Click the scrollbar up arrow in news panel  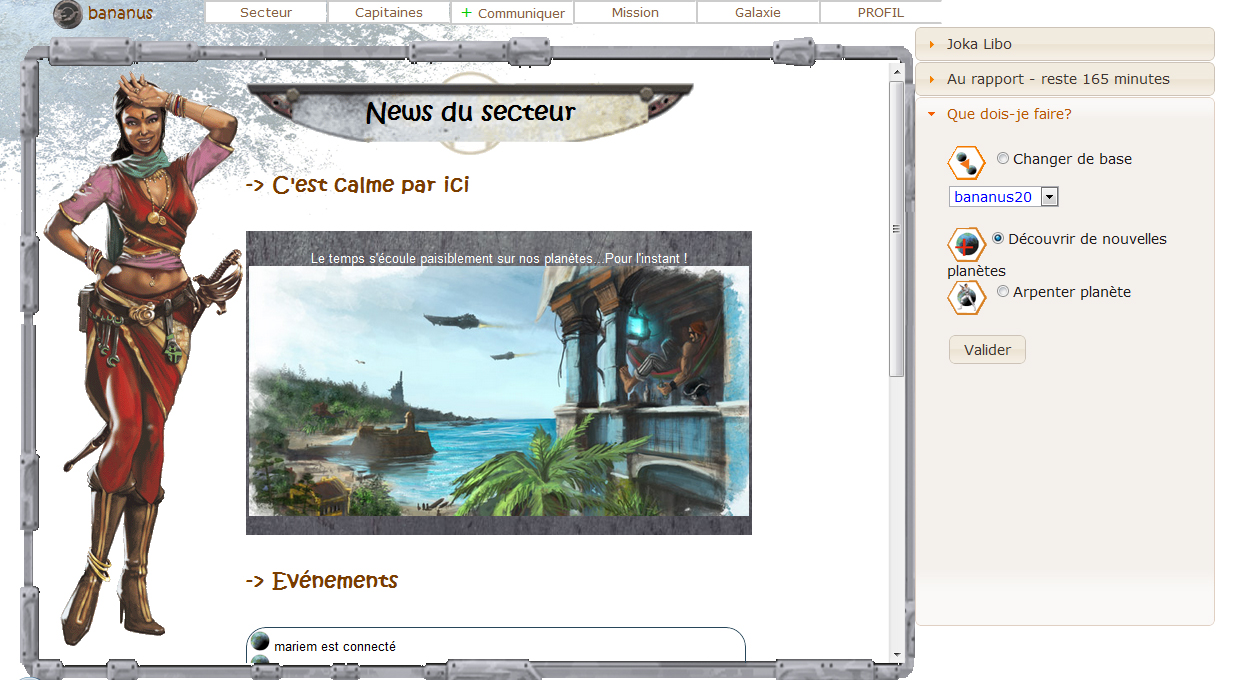tap(896, 72)
